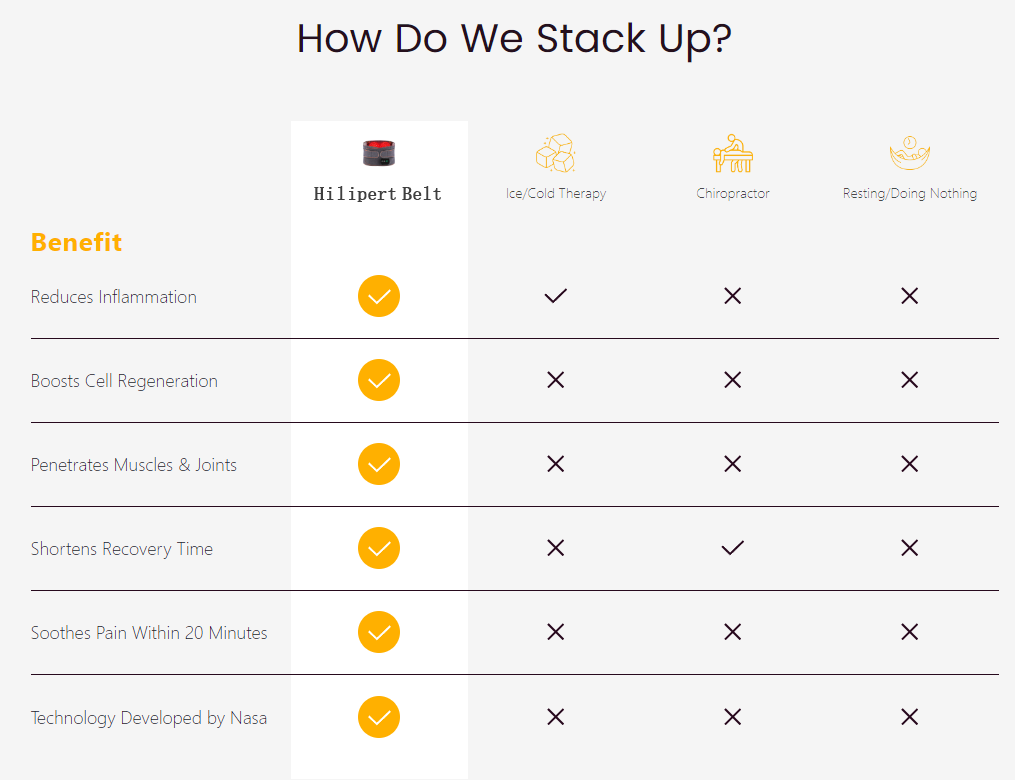Click the orange checkmark for Technology Developed by Nasa
Image resolution: width=1015 pixels, height=780 pixels.
click(x=379, y=716)
